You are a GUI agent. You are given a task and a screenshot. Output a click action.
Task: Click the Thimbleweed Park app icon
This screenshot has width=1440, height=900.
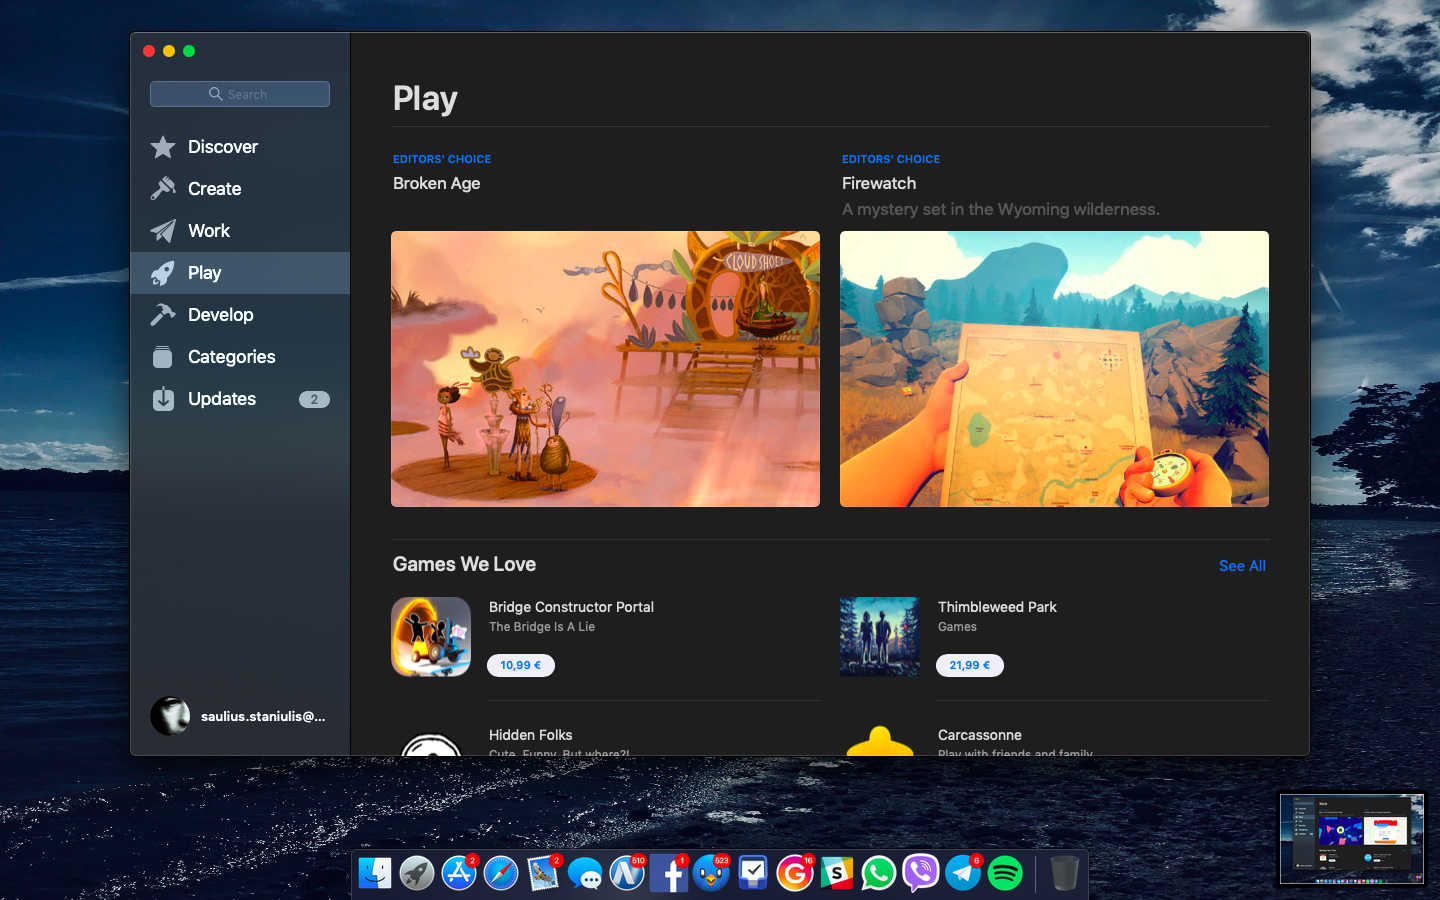pos(880,637)
